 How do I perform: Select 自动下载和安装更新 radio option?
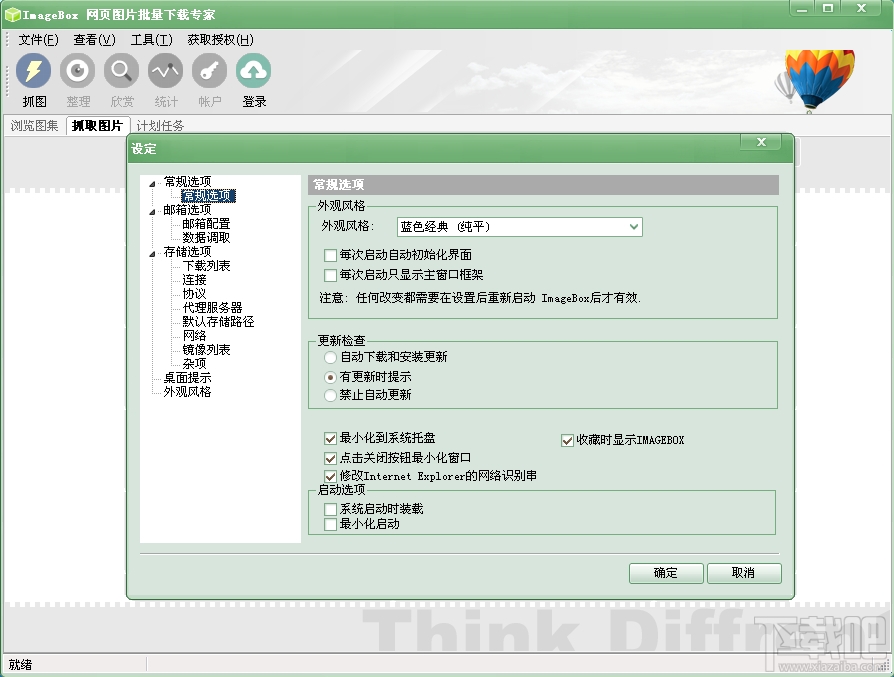[x=329, y=358]
